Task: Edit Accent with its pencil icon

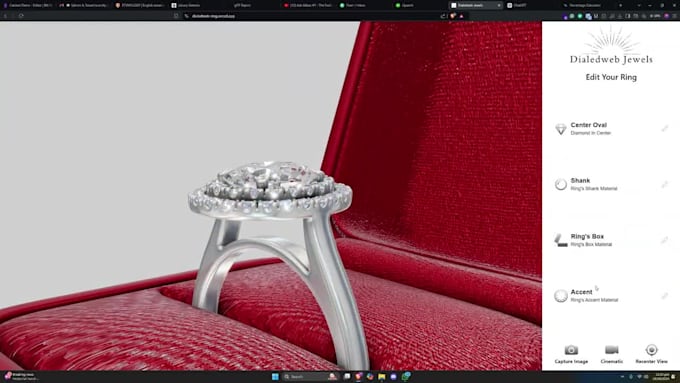Action: [x=664, y=296]
